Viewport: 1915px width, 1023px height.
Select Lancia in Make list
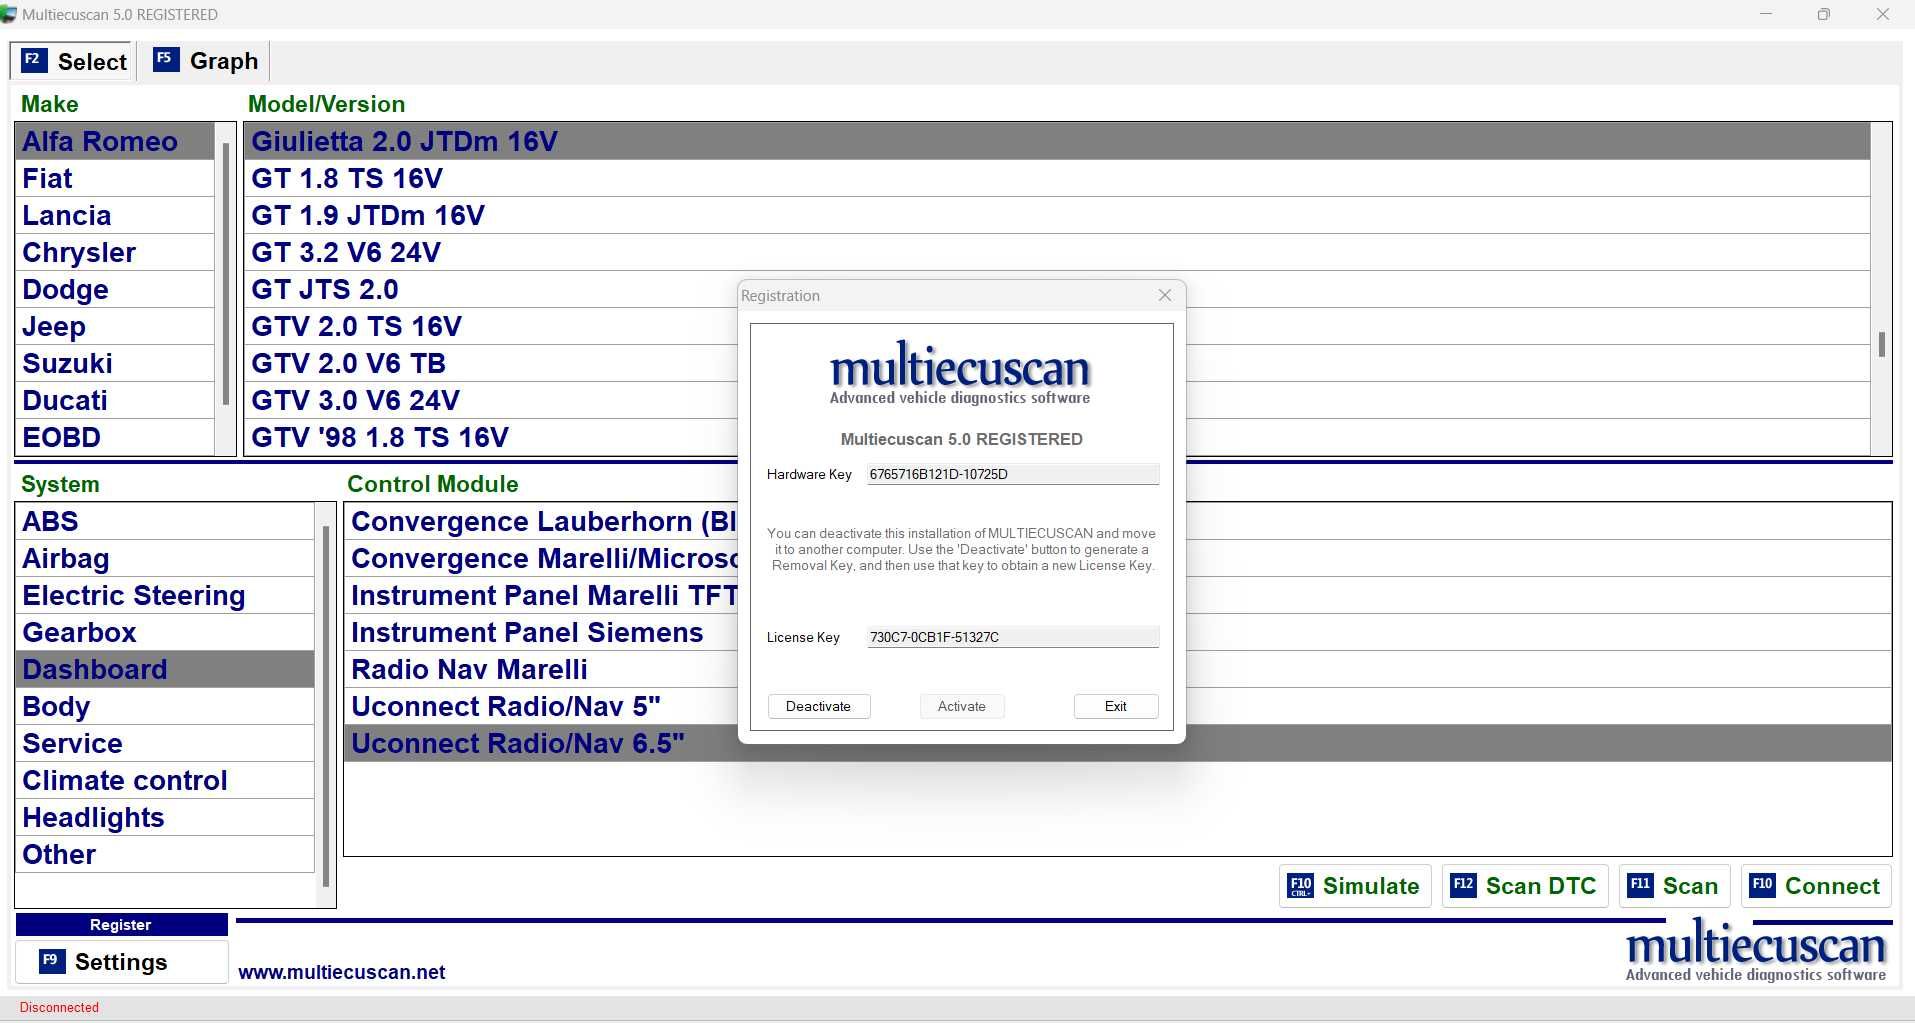click(x=115, y=215)
